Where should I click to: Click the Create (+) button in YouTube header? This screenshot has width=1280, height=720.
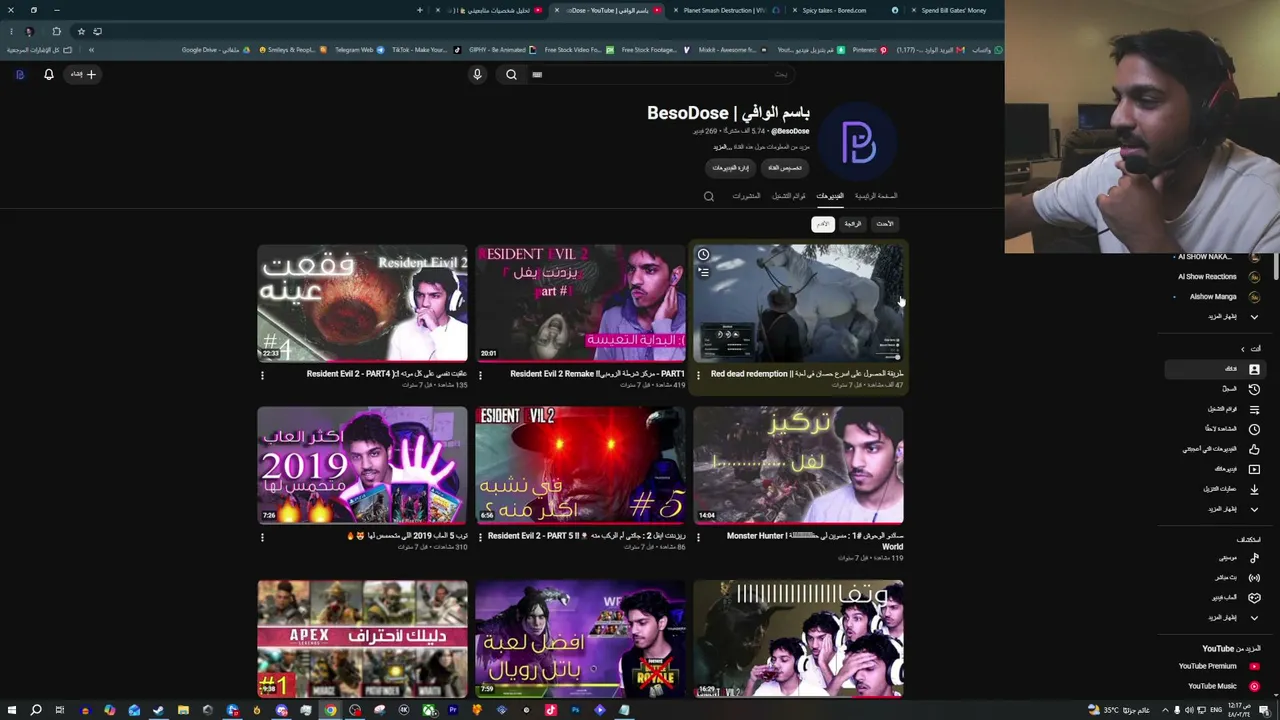click(x=83, y=74)
